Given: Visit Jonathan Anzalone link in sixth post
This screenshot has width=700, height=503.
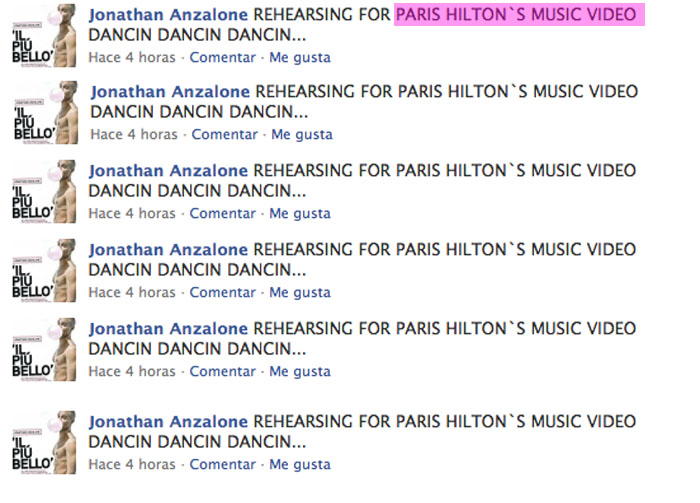Looking at the screenshot, I should 168,422.
